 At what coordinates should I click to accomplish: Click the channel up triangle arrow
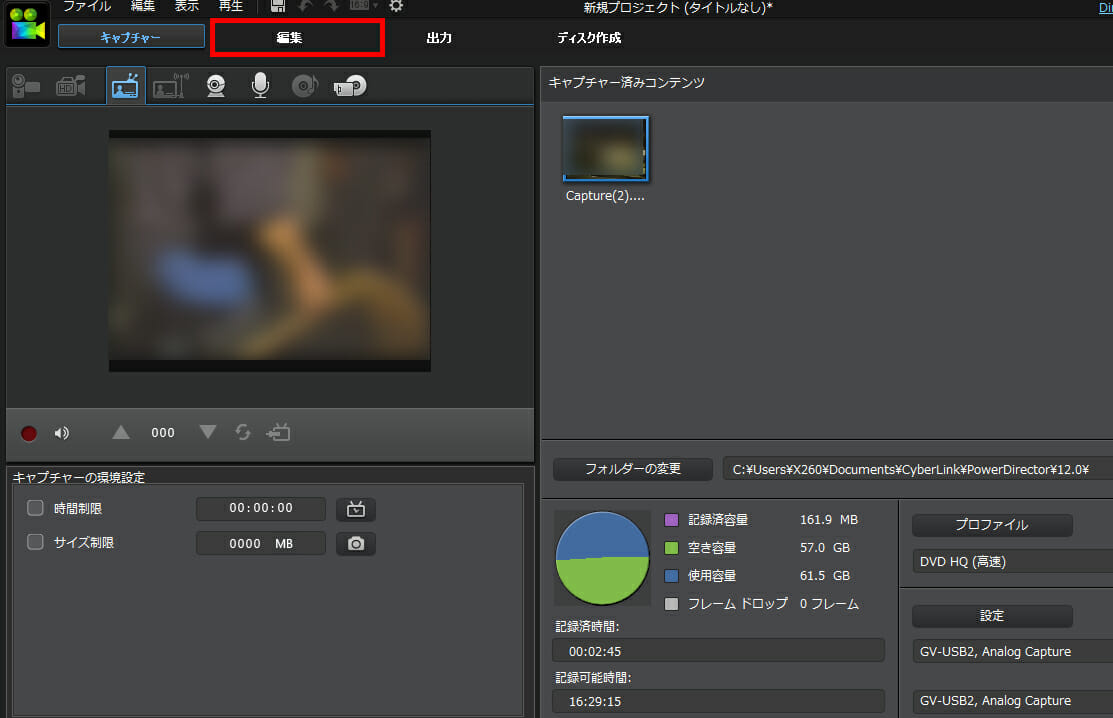pyautogui.click(x=121, y=432)
